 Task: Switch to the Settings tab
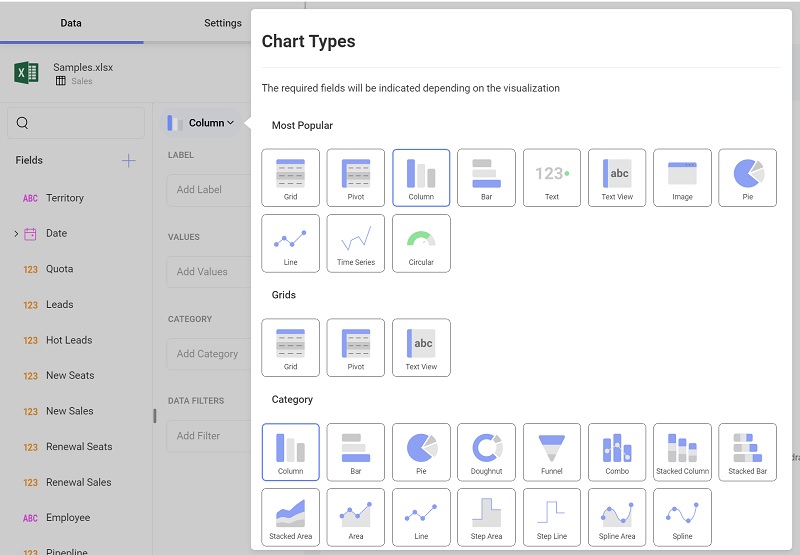222,23
